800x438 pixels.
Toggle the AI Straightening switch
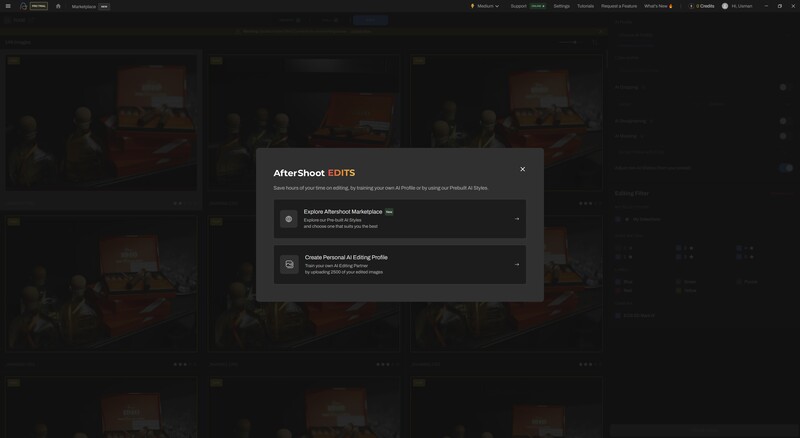pos(786,121)
